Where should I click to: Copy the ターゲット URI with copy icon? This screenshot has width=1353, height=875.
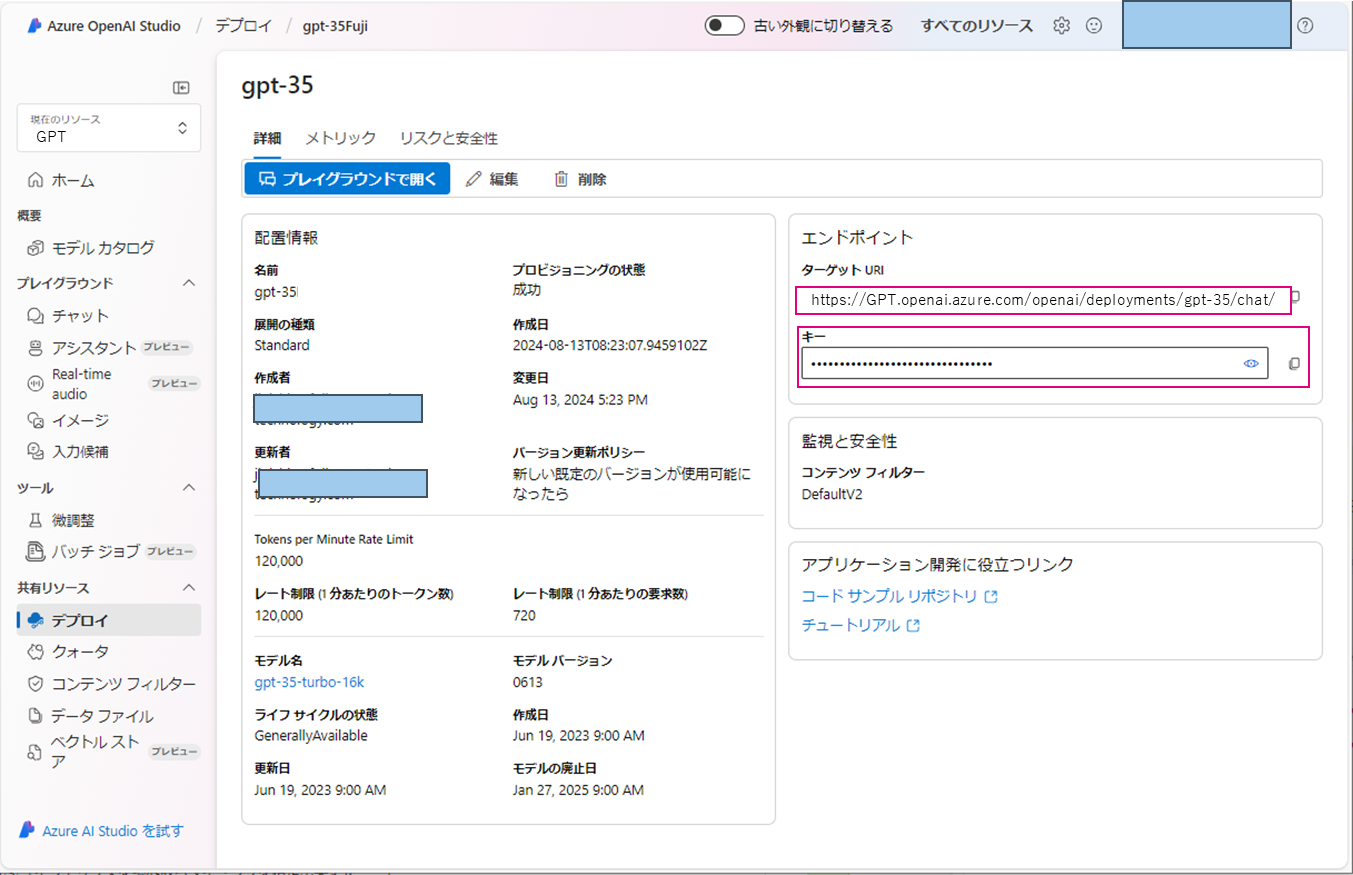point(1295,298)
